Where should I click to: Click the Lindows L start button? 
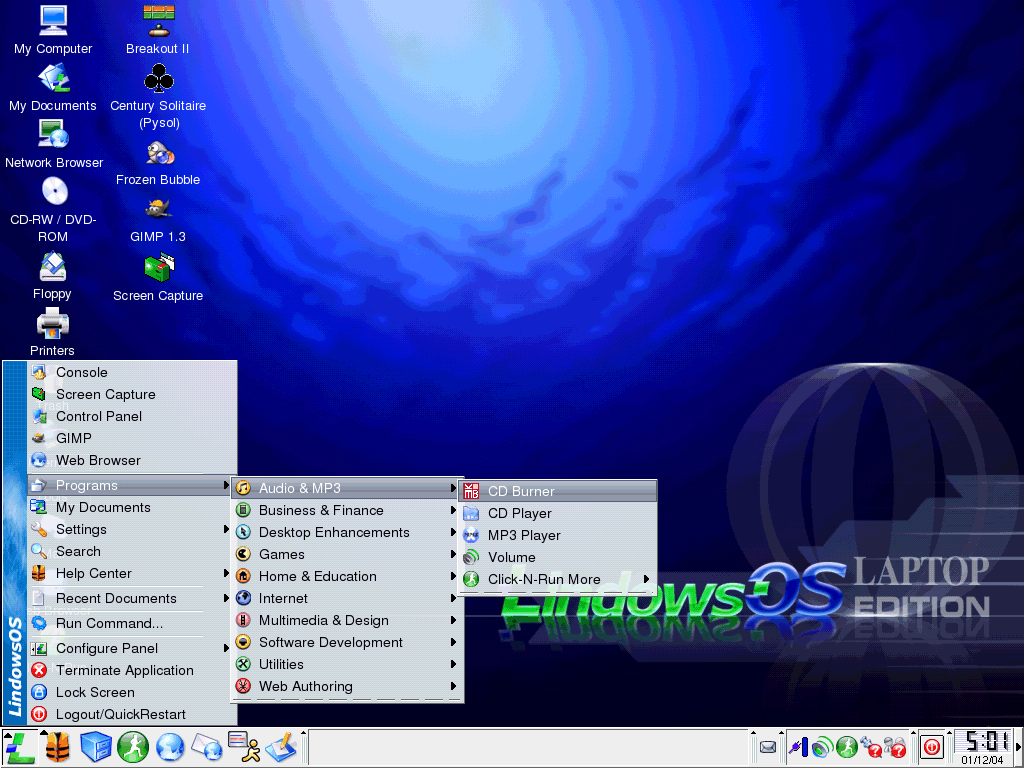[x=18, y=747]
